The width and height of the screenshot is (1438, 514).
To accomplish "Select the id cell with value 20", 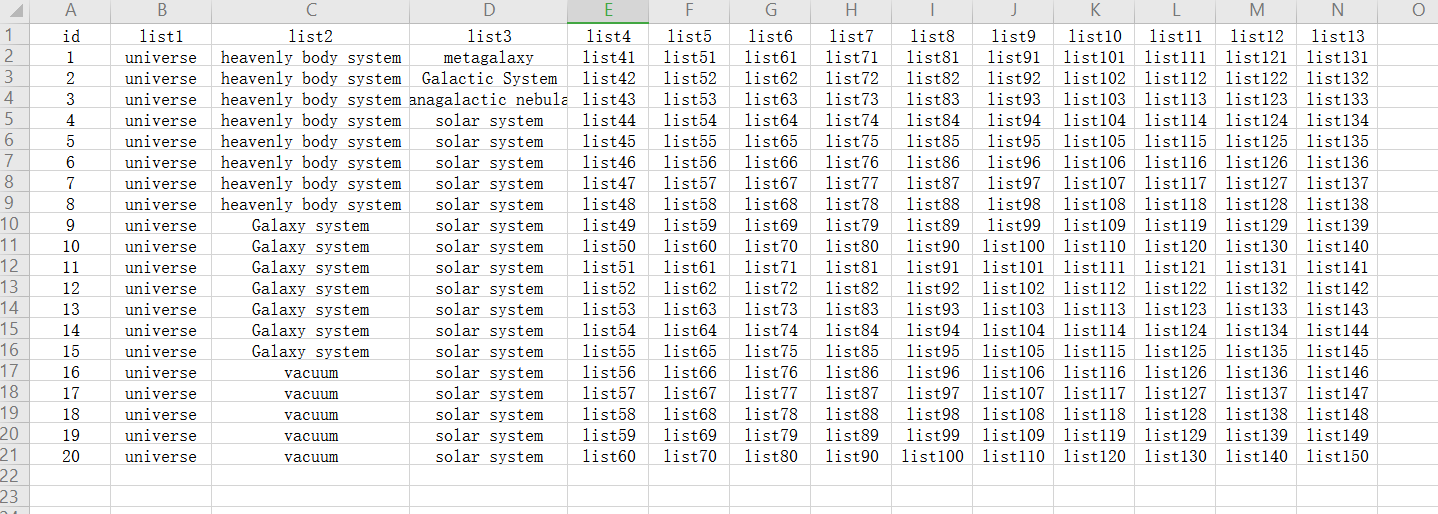I will pos(70,456).
